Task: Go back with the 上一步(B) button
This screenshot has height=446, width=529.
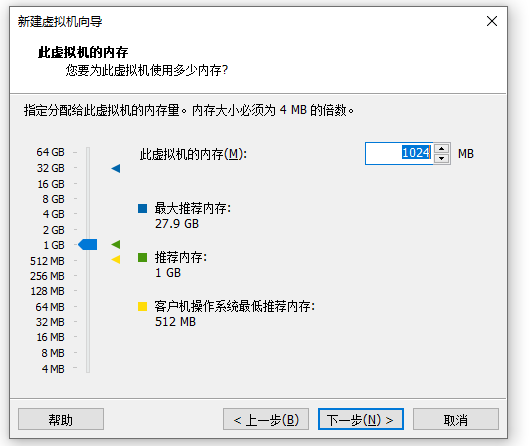Action: tap(266, 419)
